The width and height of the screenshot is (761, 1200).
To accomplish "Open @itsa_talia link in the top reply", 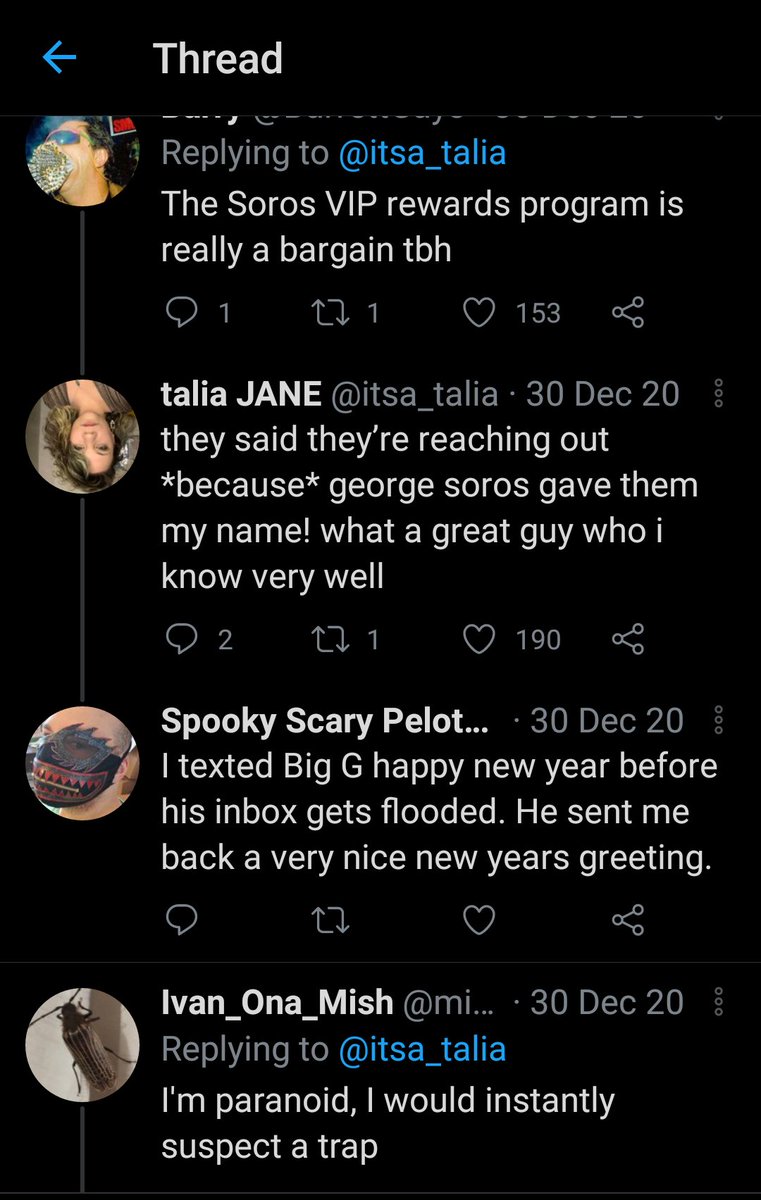I will pos(422,153).
